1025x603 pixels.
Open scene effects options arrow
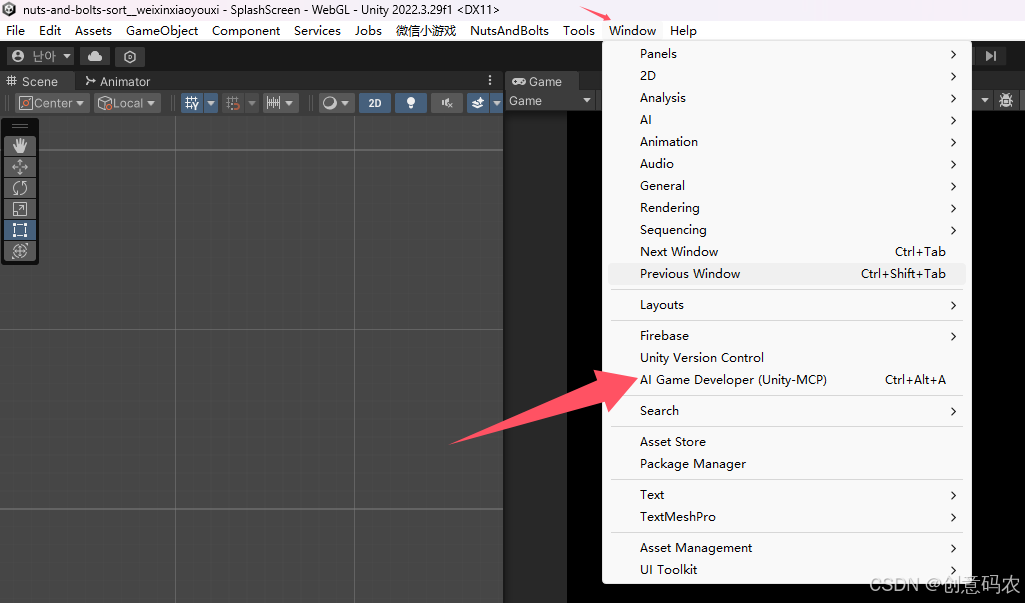496,103
